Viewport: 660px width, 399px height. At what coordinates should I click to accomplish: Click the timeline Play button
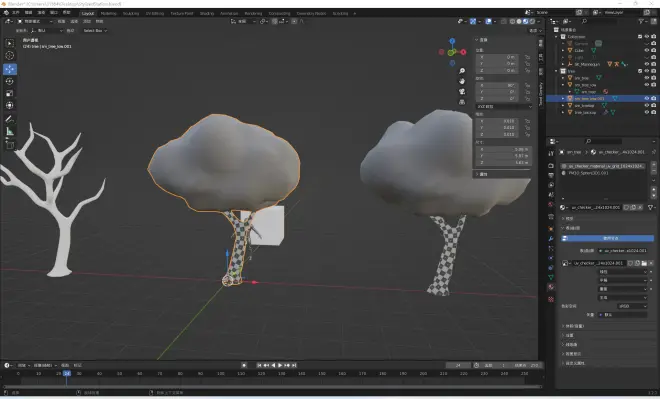point(280,365)
